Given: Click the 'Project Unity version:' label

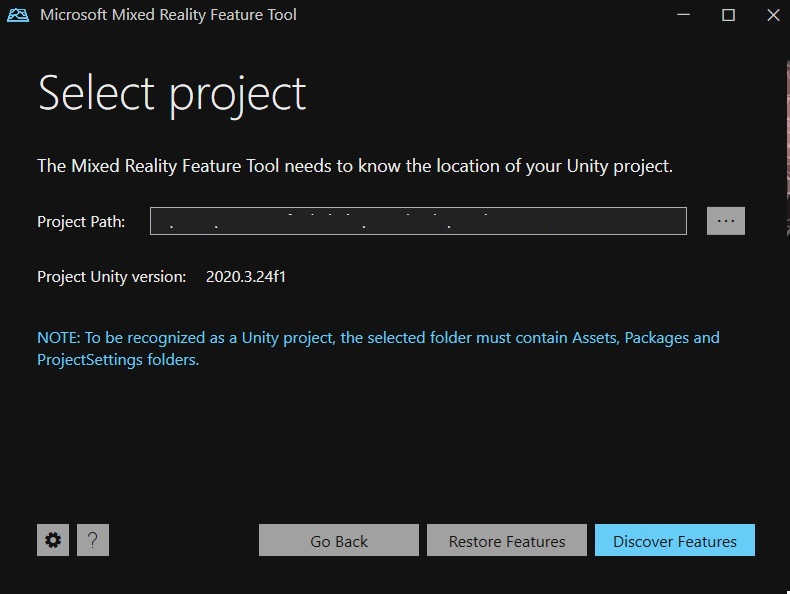Looking at the screenshot, I should [x=112, y=277].
